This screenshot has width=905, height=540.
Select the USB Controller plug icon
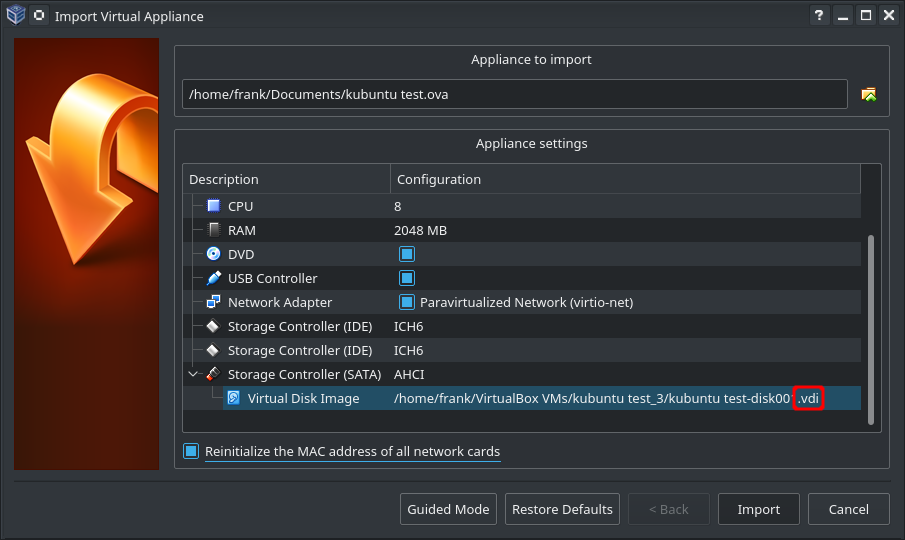(214, 278)
